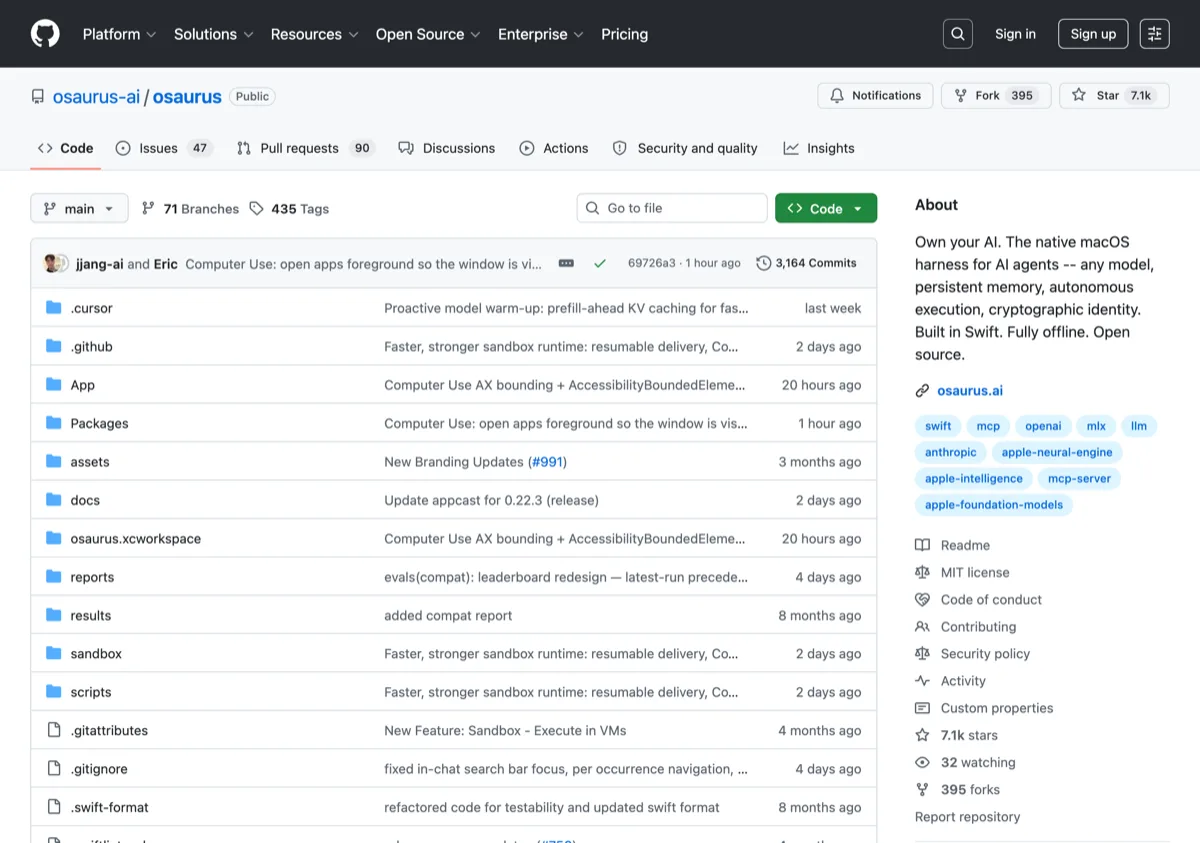Viewport: 1200px width, 843px height.
Task: Click the App folder icon
Action: click(x=54, y=385)
